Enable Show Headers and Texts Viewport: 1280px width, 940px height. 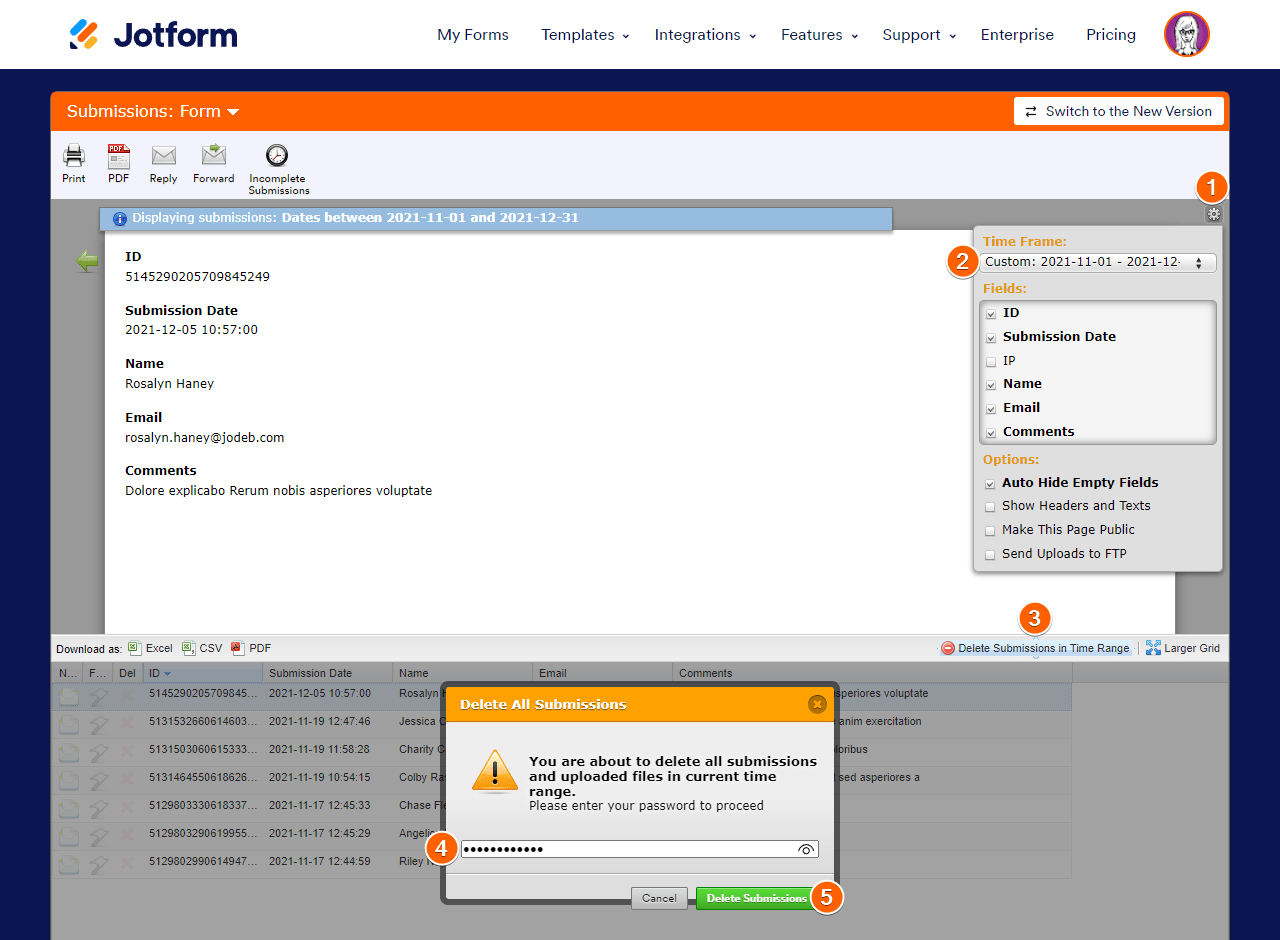pos(991,507)
